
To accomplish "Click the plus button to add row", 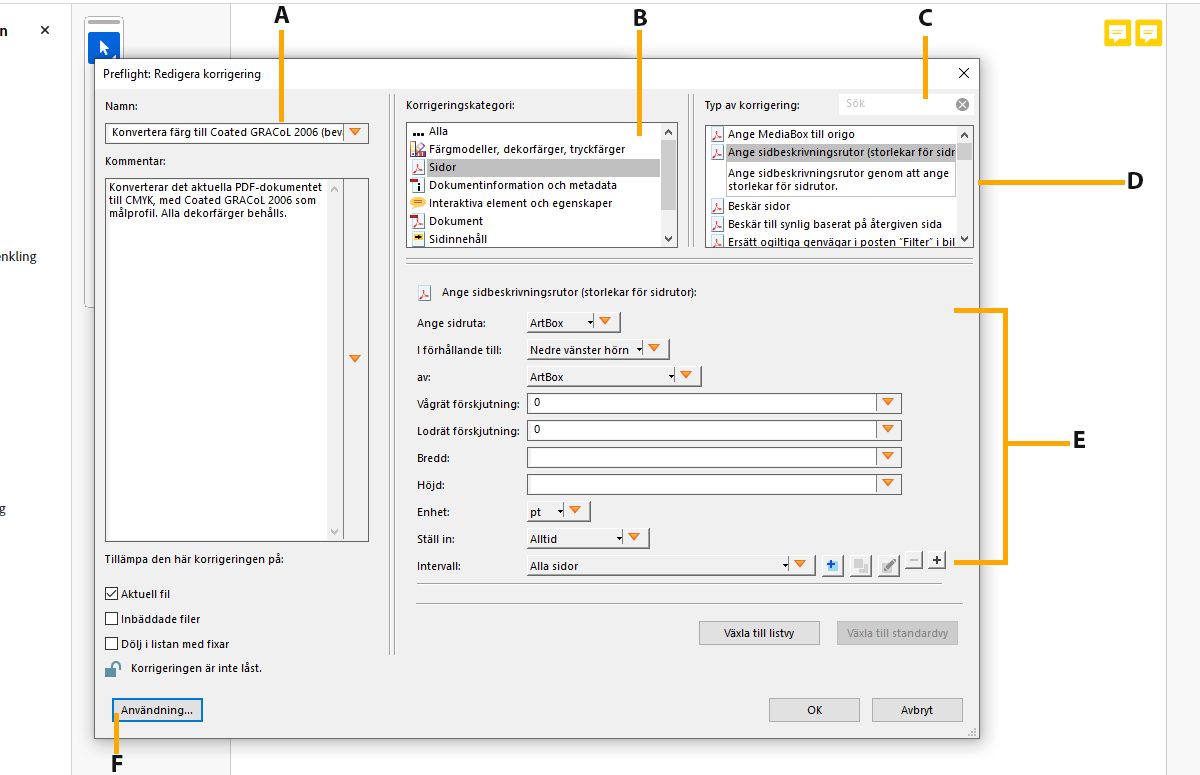I will [937, 561].
